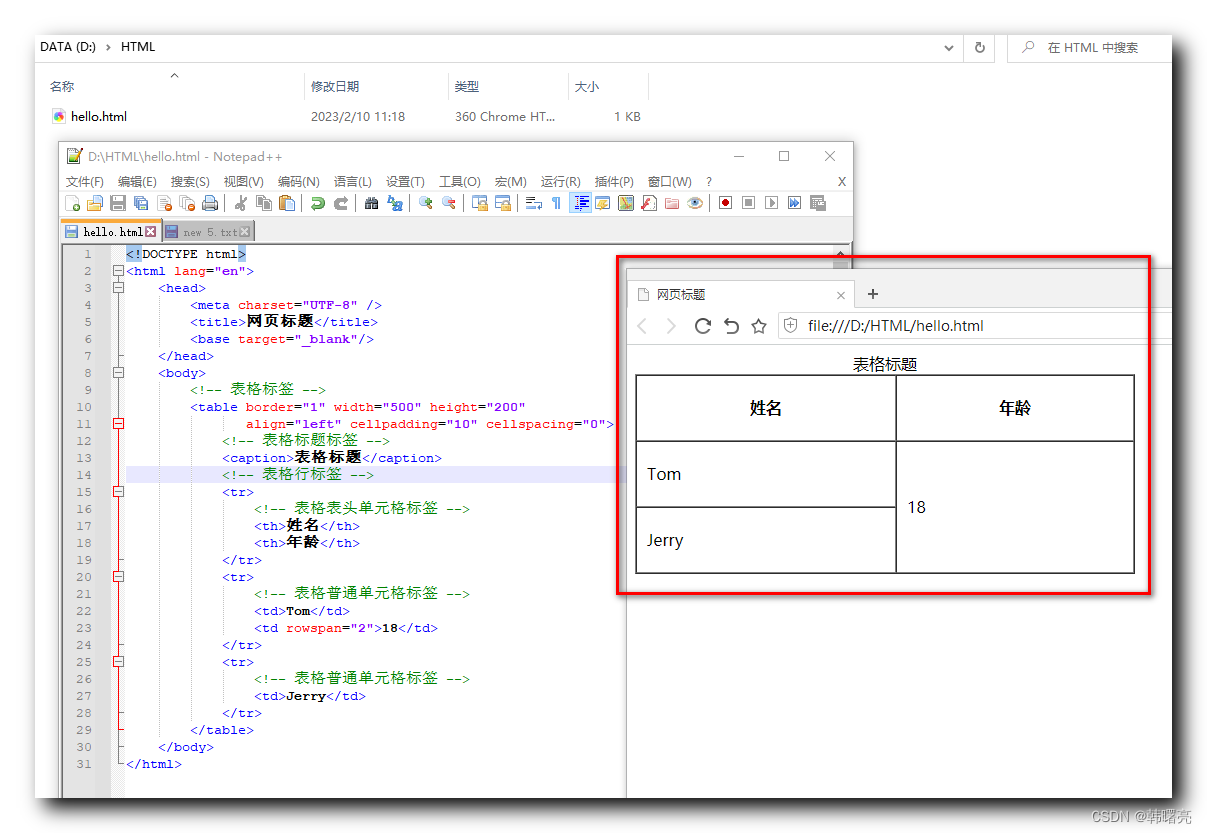
Task: Click the green Undo arrow icon
Action: tap(318, 203)
